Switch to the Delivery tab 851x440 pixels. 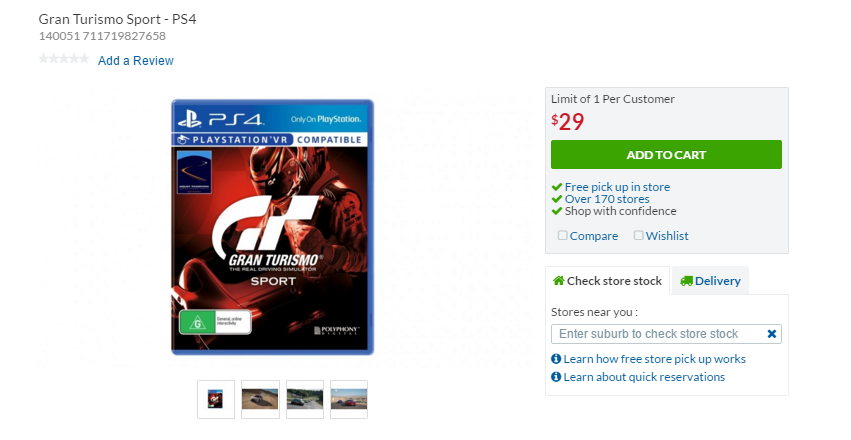click(710, 280)
